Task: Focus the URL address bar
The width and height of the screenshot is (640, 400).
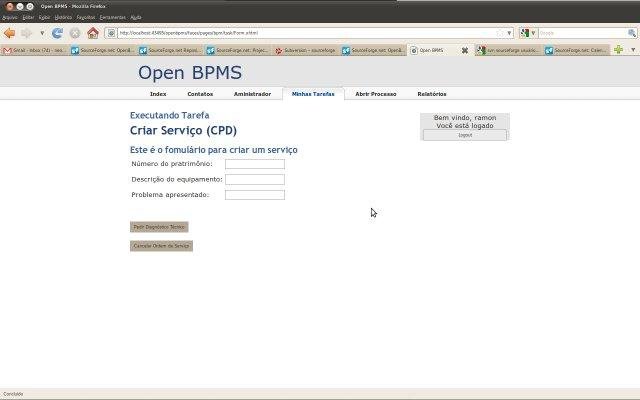Action: (306, 33)
